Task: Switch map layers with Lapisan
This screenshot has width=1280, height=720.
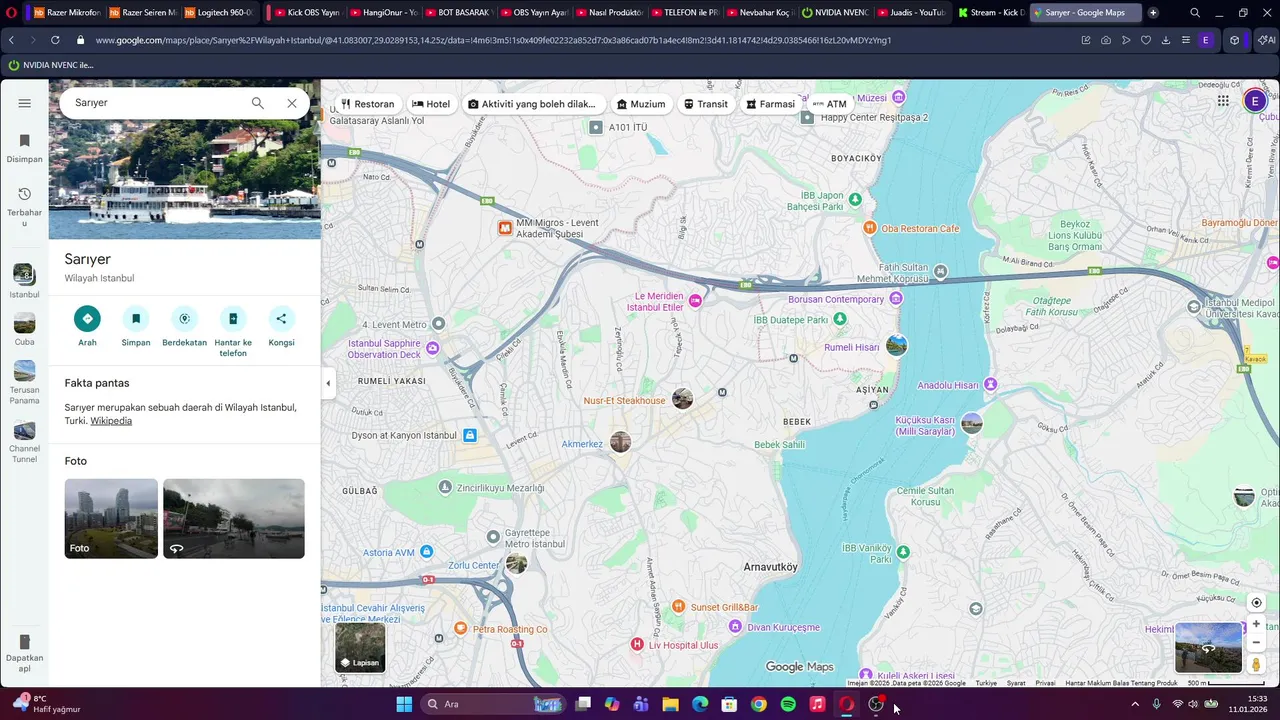Action: [x=360, y=647]
